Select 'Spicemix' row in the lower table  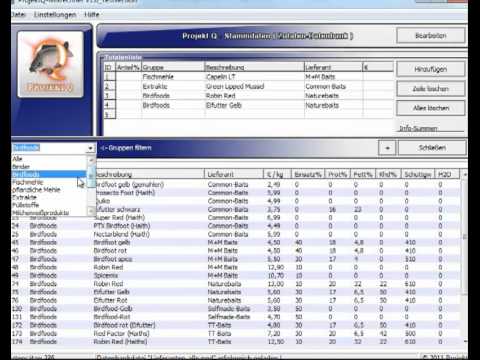(235, 275)
